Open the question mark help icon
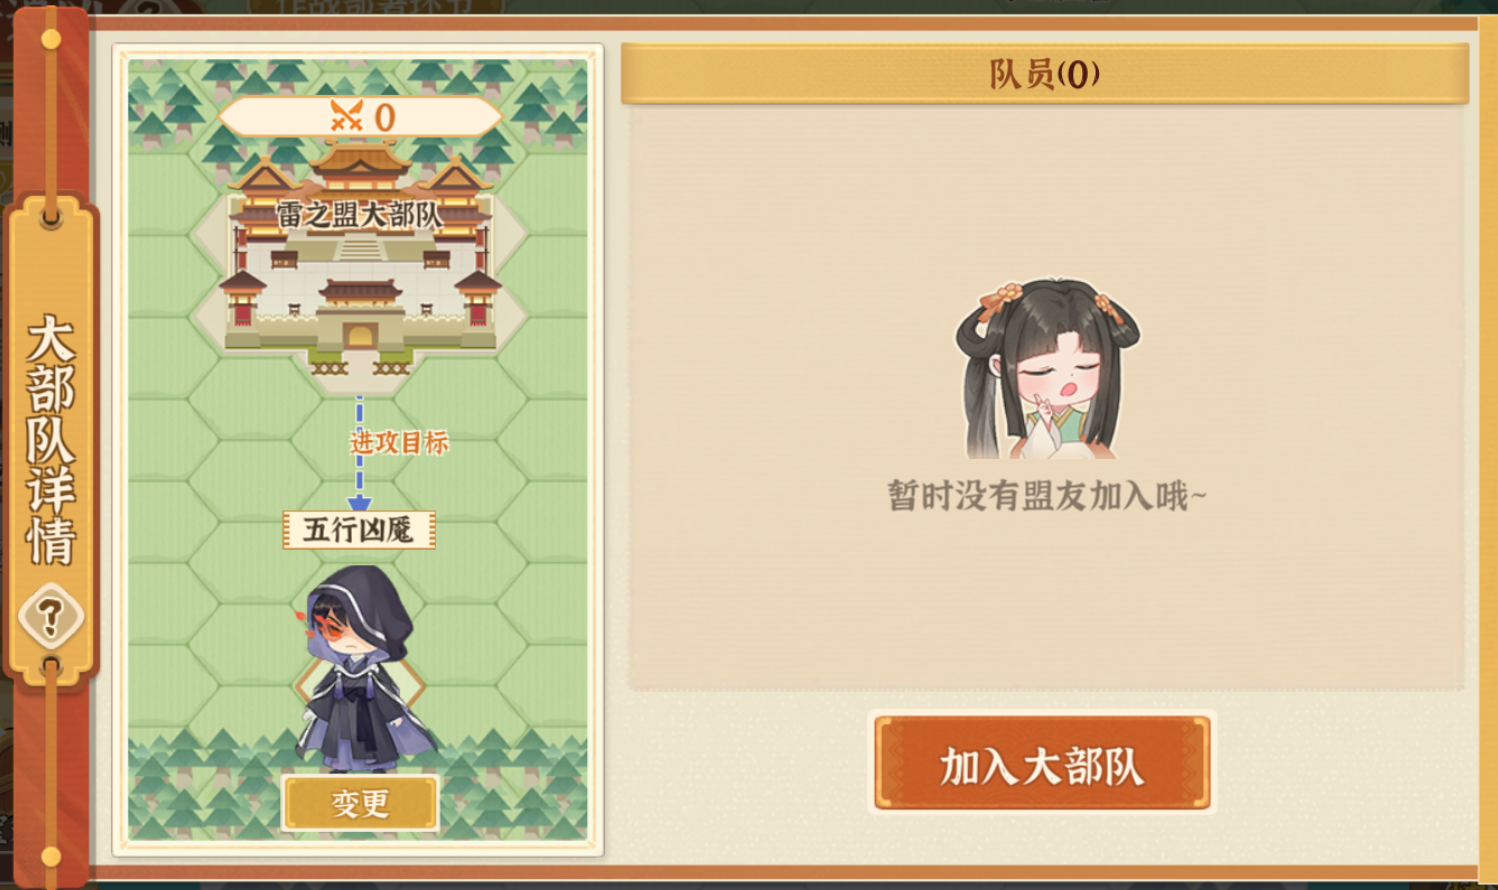Image resolution: width=1498 pixels, height=890 pixels. point(50,617)
